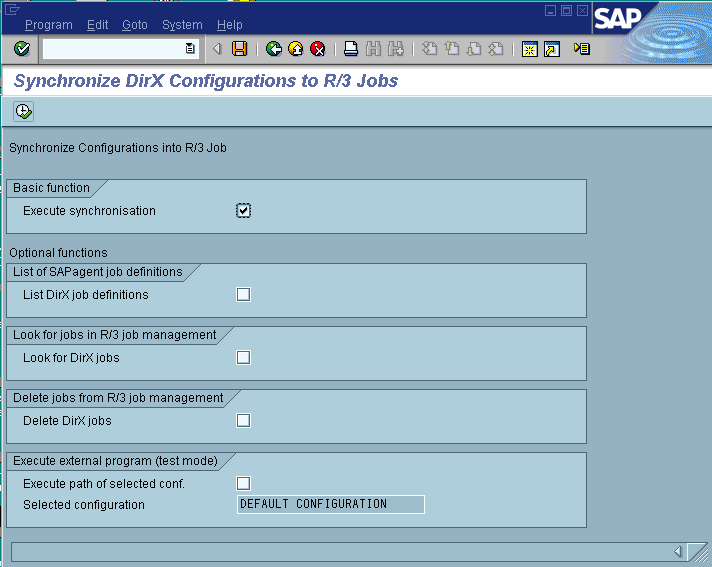The width and height of the screenshot is (712, 567).
Task: Collapse the command field with left triangle
Action: (217, 48)
